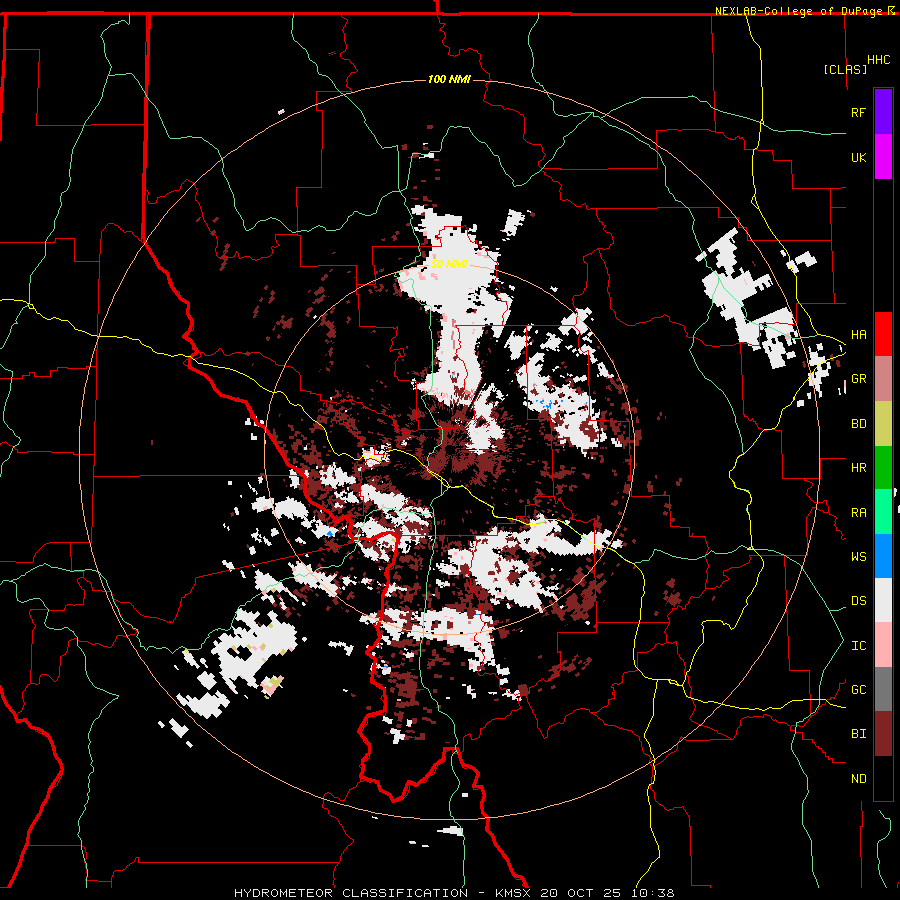Click the HR green legend swatch

click(883, 468)
